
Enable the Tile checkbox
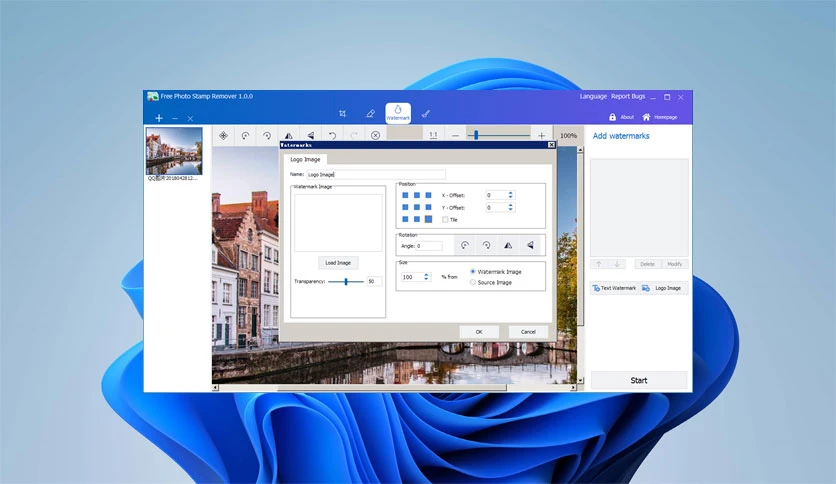[445, 220]
